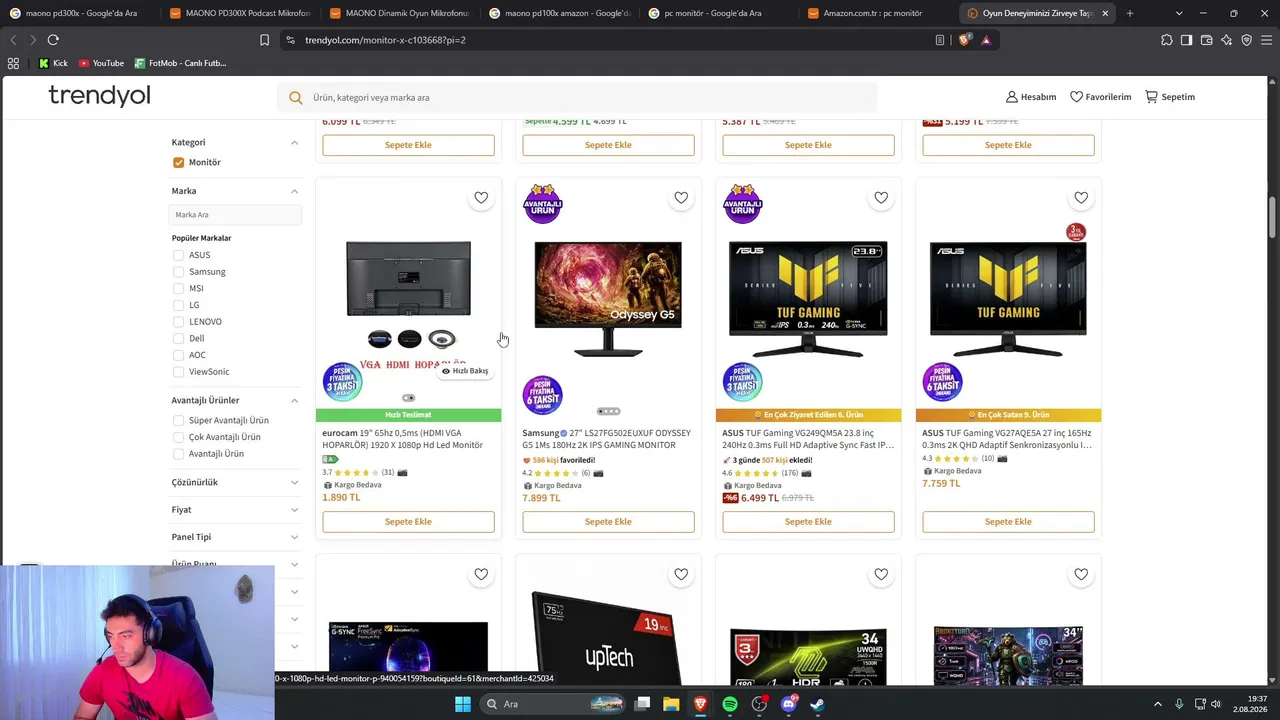The width and height of the screenshot is (1280, 720).
Task: Click the search magnifier icon on Trendyol
Action: point(296,97)
